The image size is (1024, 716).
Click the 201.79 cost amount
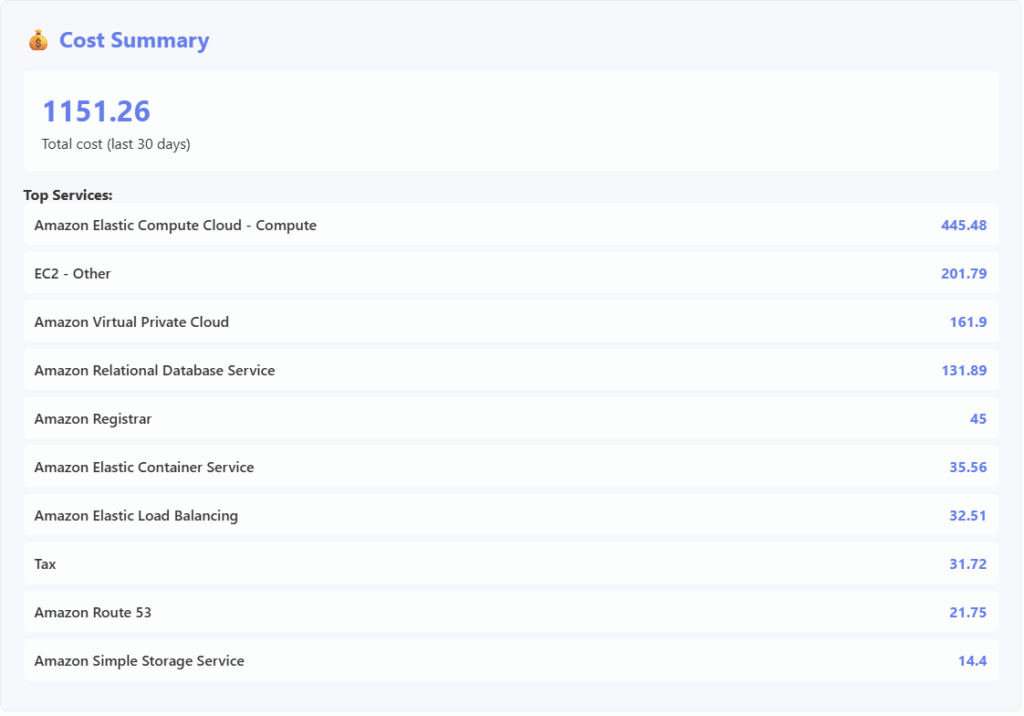point(963,273)
